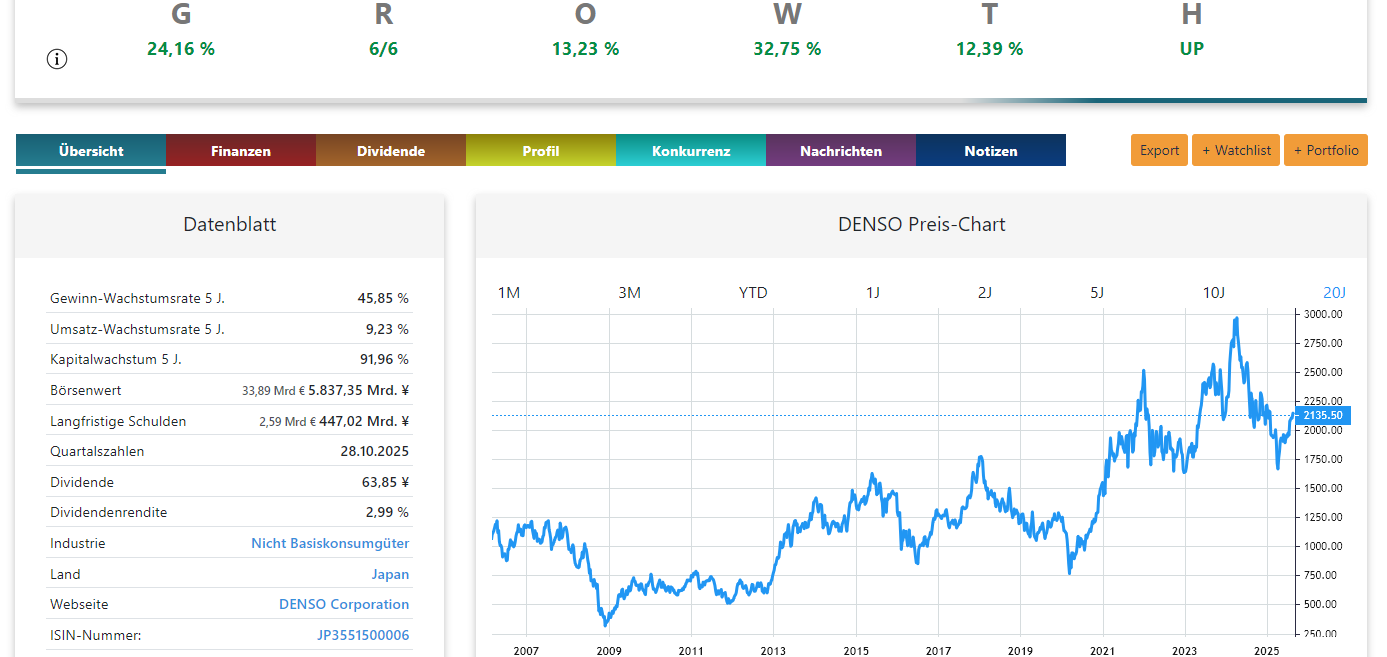
Task: Choose the 2J chart range
Action: (x=985, y=292)
